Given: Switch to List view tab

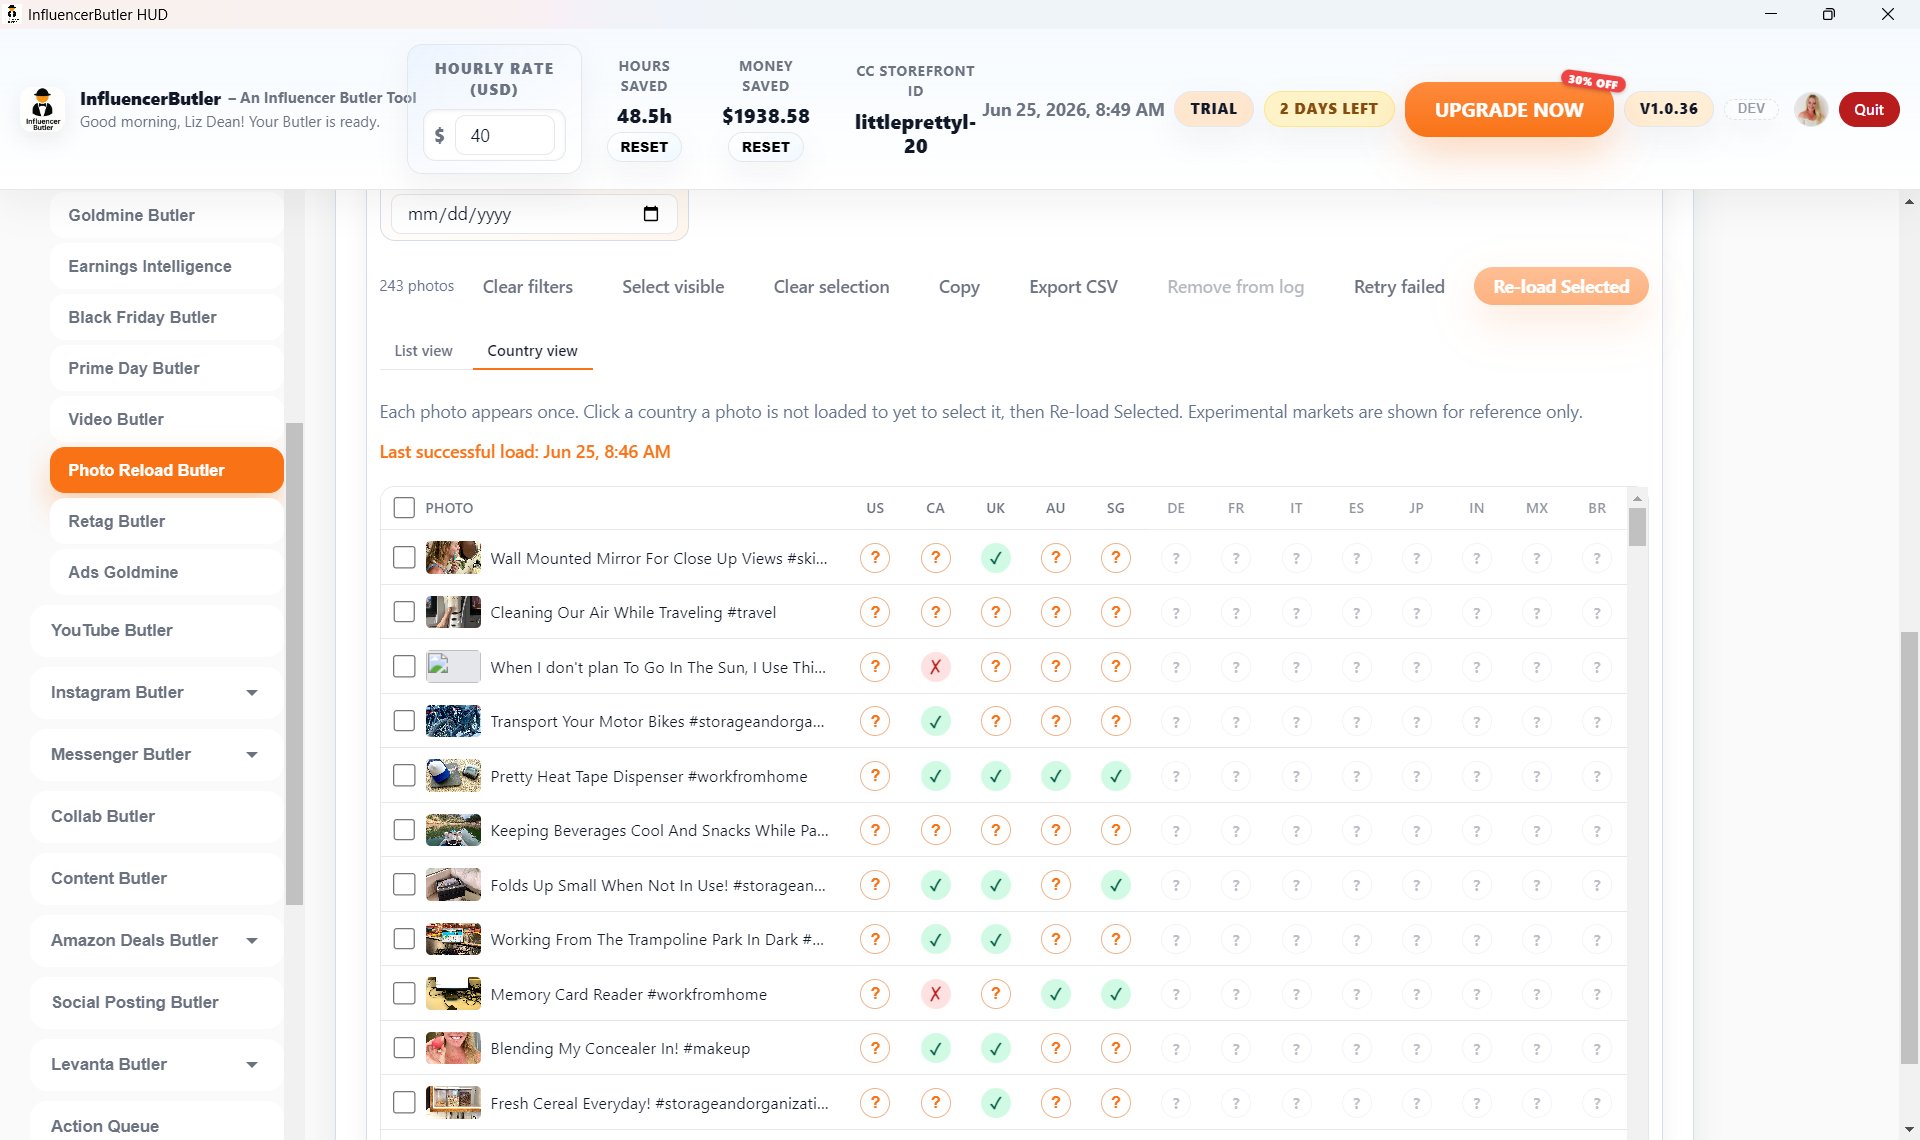Looking at the screenshot, I should [423, 351].
